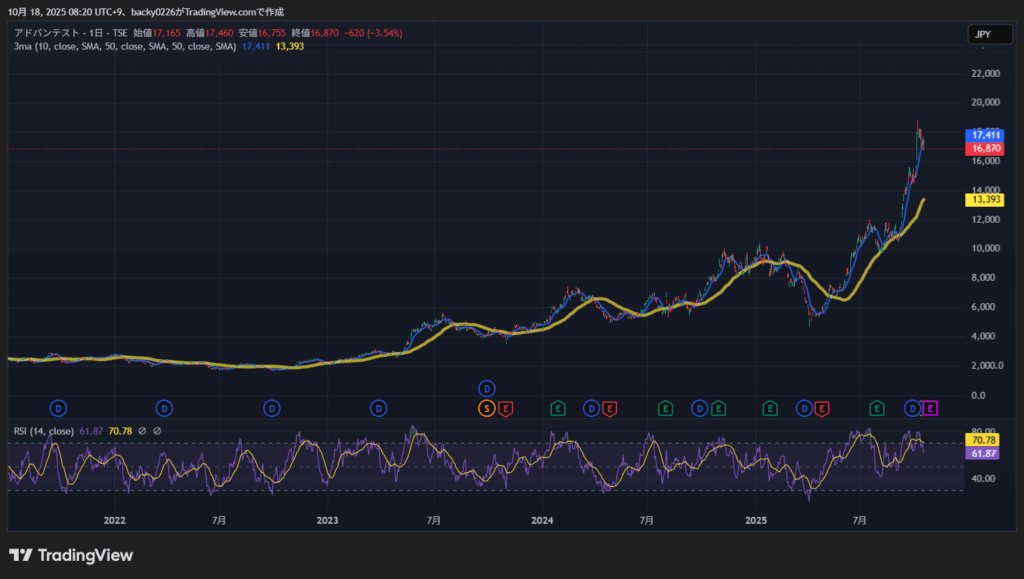The width and height of the screenshot is (1024, 579).
Task: Click the rightmost blue dividend D marker
Action: pyautogui.click(x=912, y=408)
